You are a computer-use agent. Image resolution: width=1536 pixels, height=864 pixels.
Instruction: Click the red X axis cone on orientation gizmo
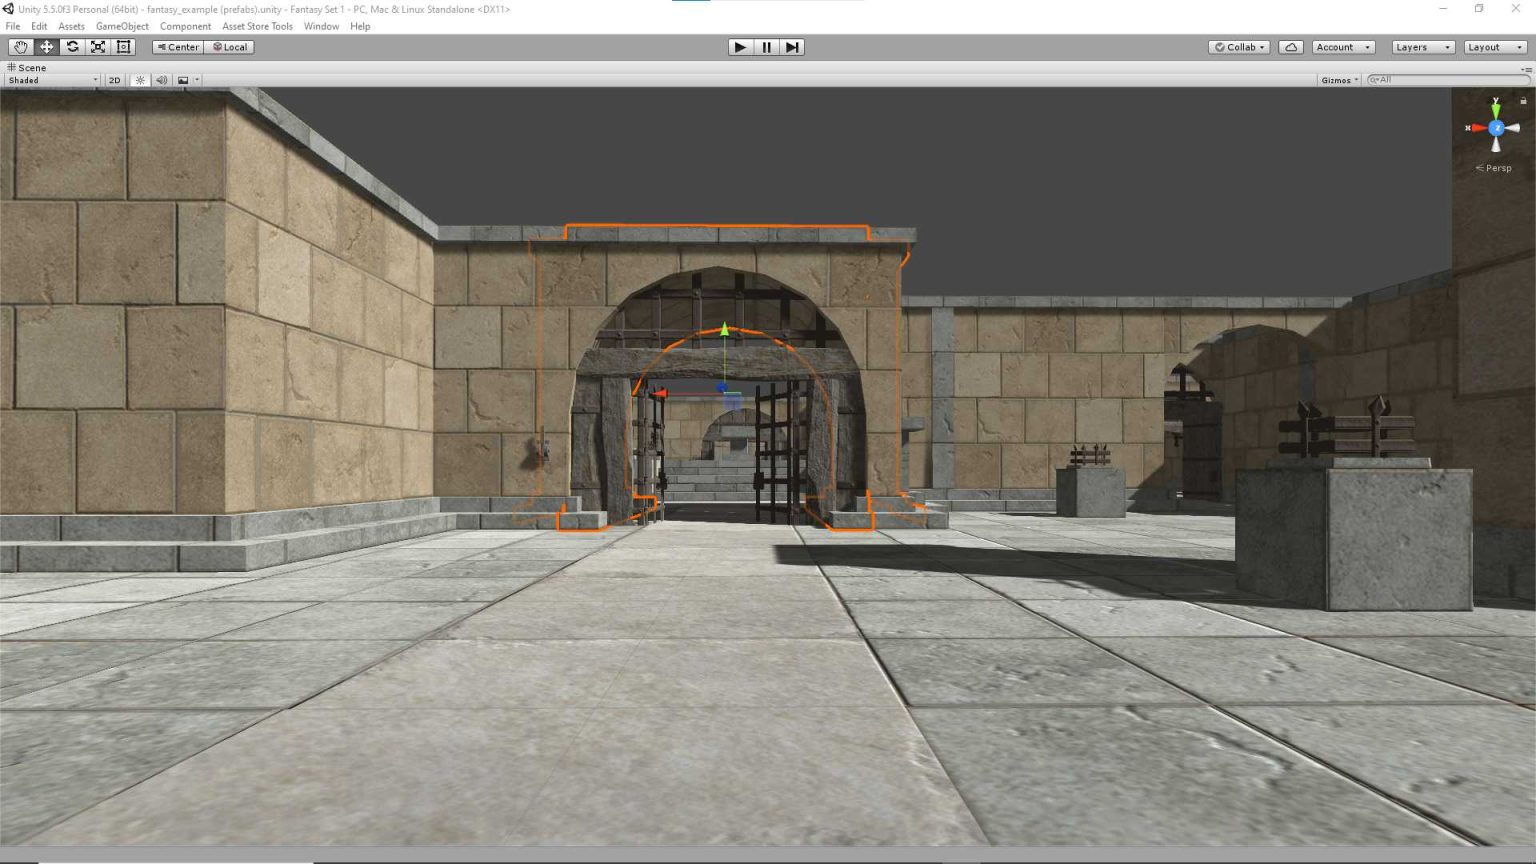click(1477, 128)
